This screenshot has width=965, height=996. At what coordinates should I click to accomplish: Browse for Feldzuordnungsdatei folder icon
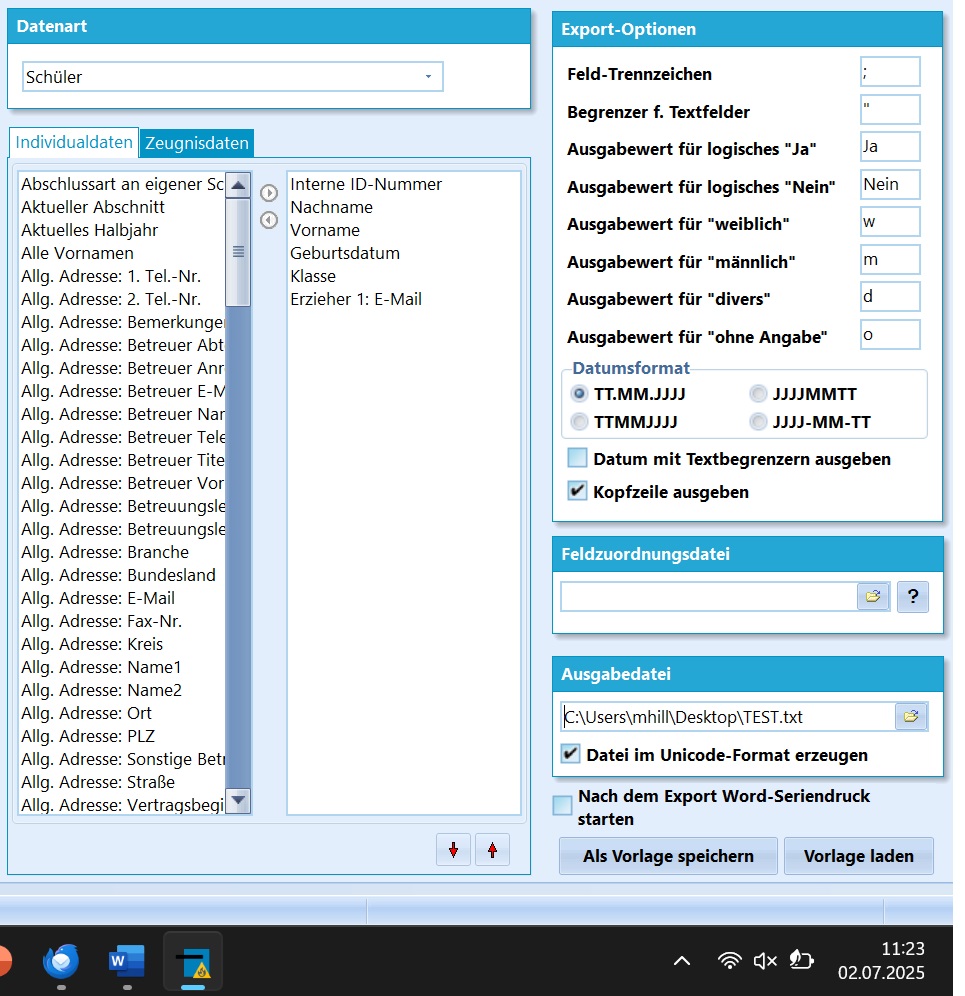point(873,597)
